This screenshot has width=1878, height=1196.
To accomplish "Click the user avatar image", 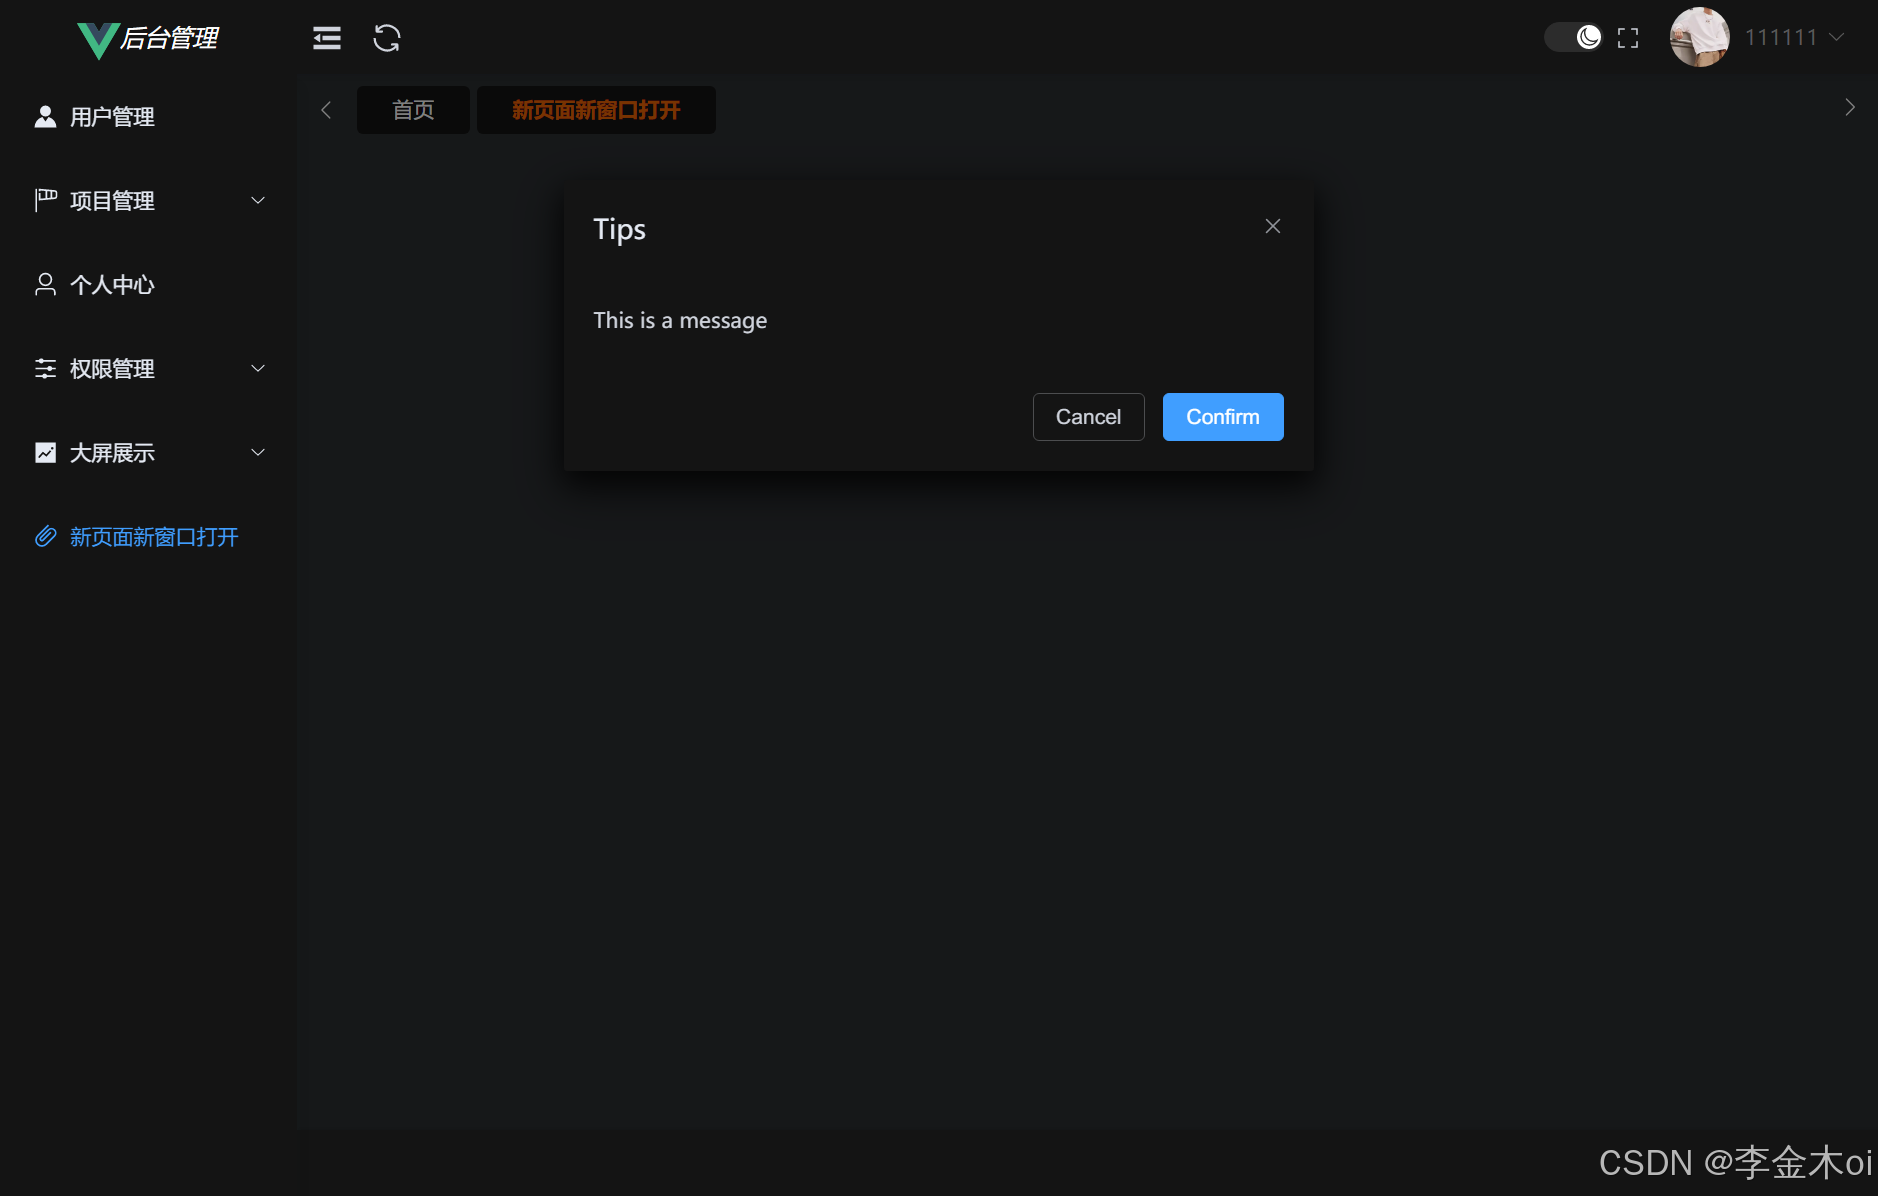I will [1698, 37].
